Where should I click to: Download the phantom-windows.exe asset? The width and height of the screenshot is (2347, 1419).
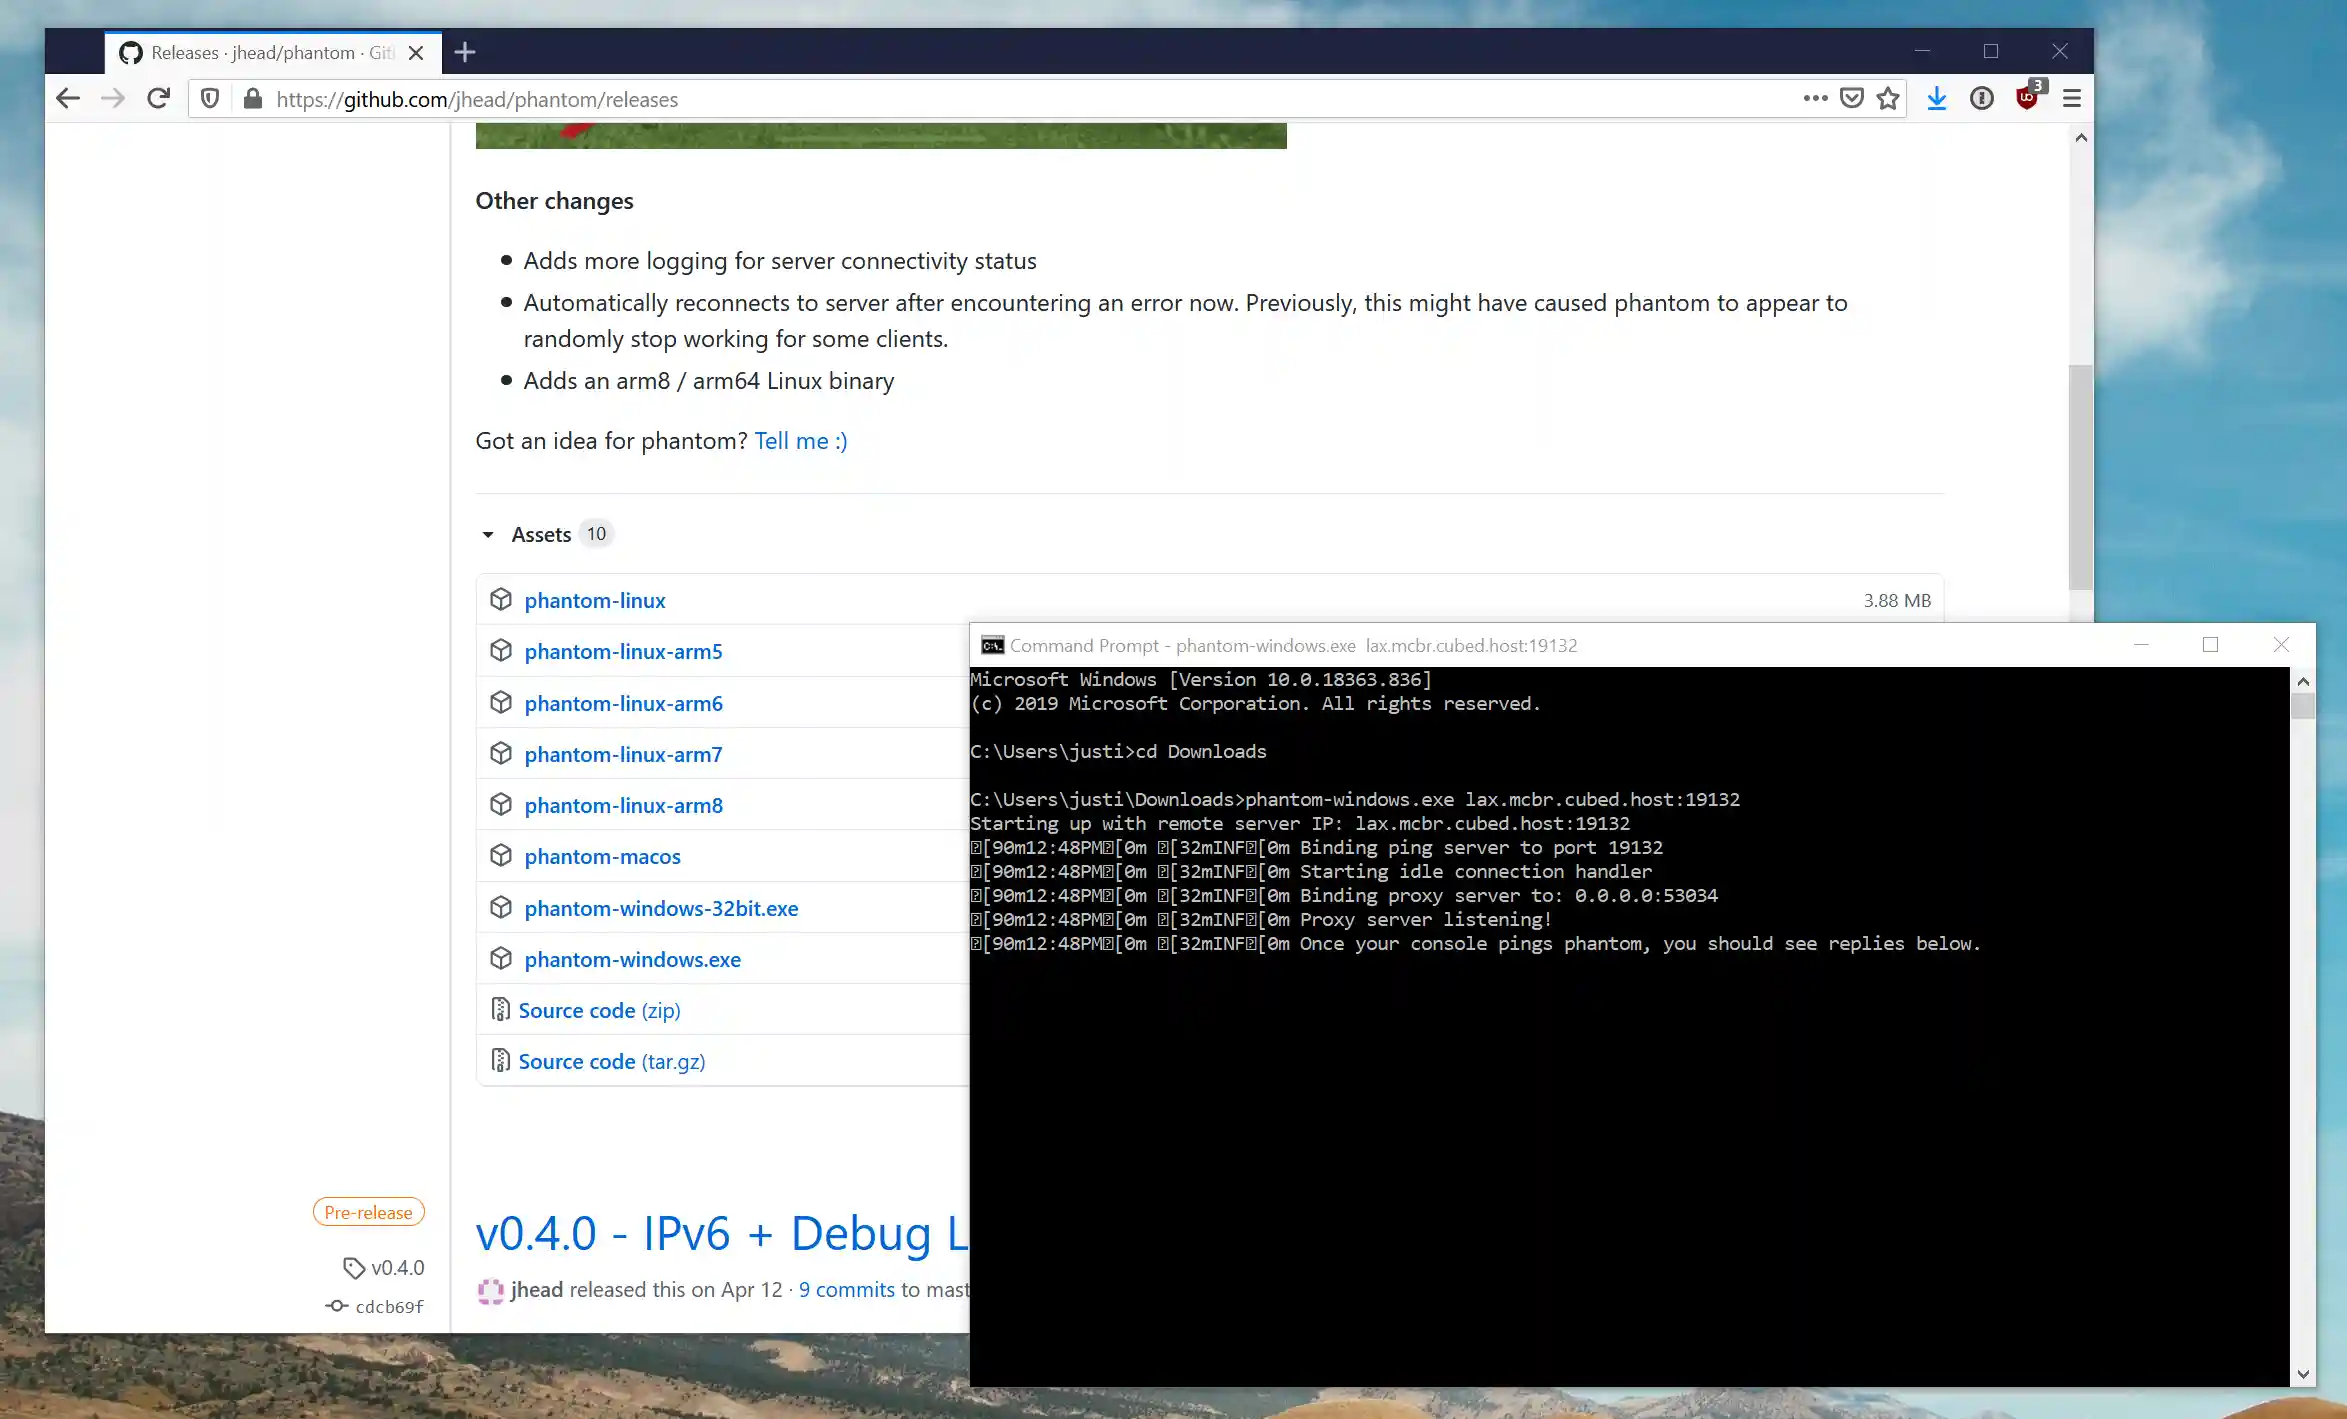[x=632, y=960]
